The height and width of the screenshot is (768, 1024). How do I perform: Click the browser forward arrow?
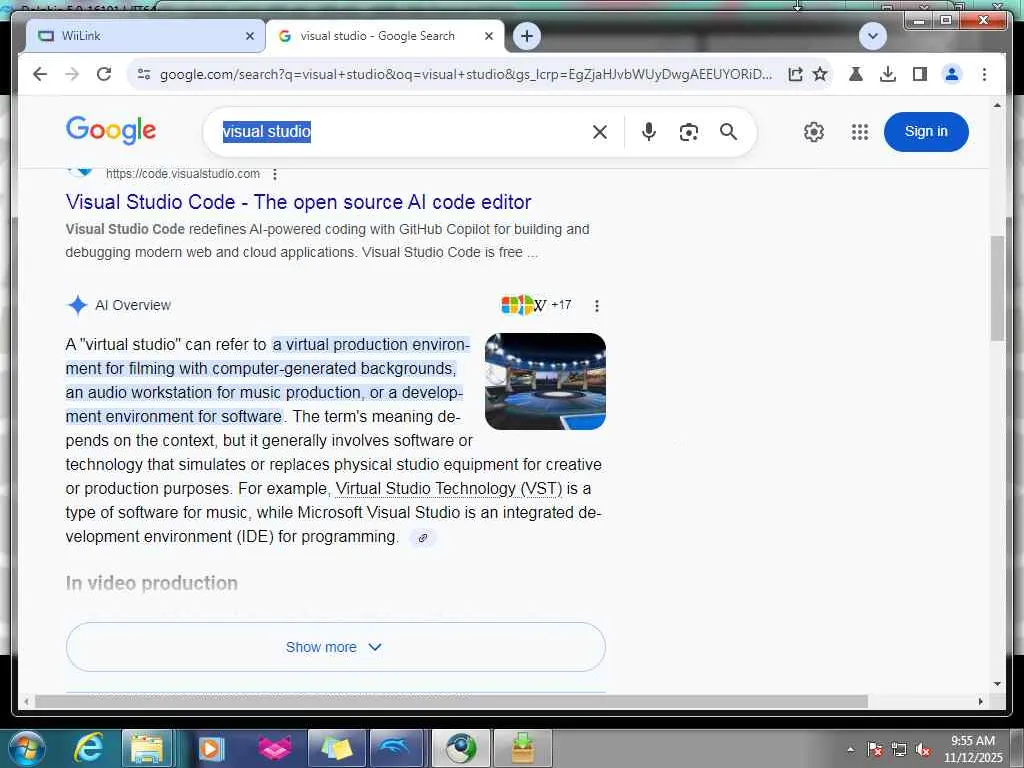point(72,74)
